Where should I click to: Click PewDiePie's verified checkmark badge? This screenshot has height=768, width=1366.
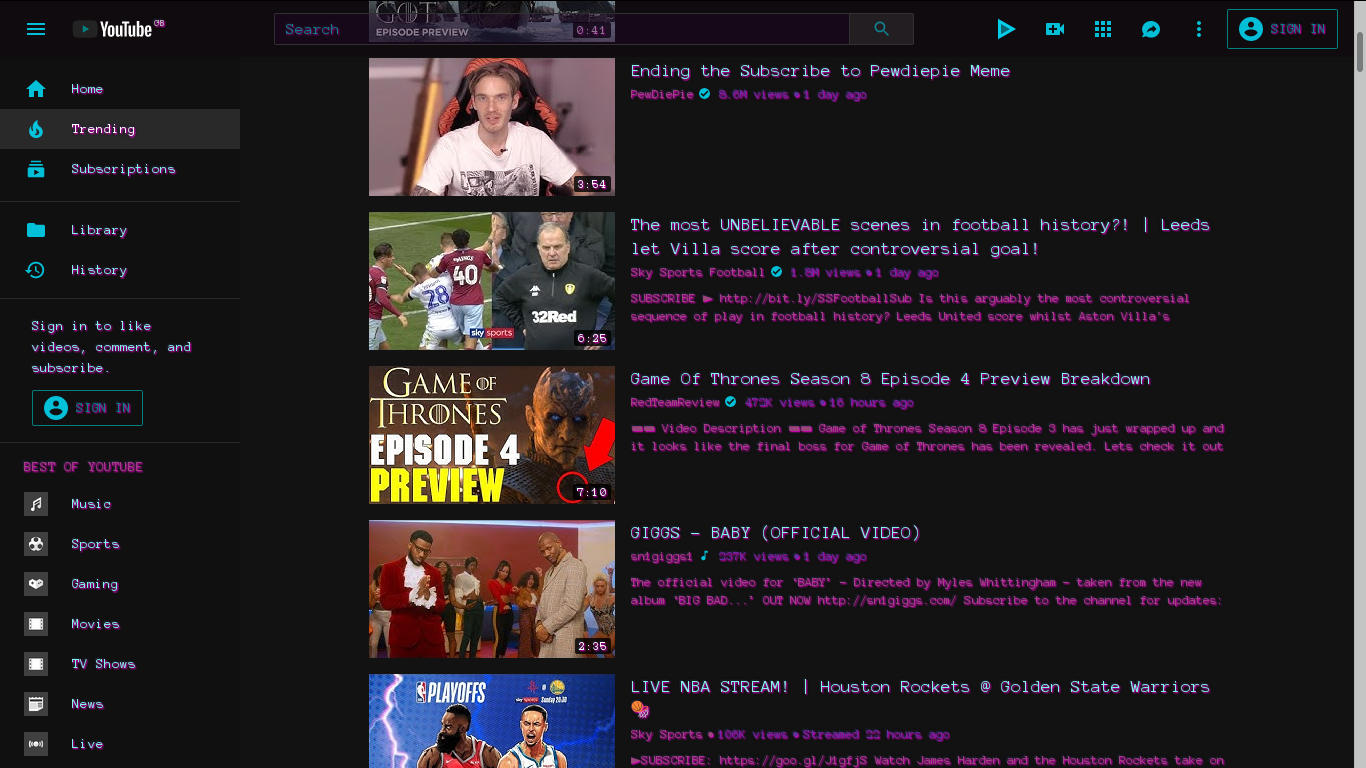click(x=705, y=95)
